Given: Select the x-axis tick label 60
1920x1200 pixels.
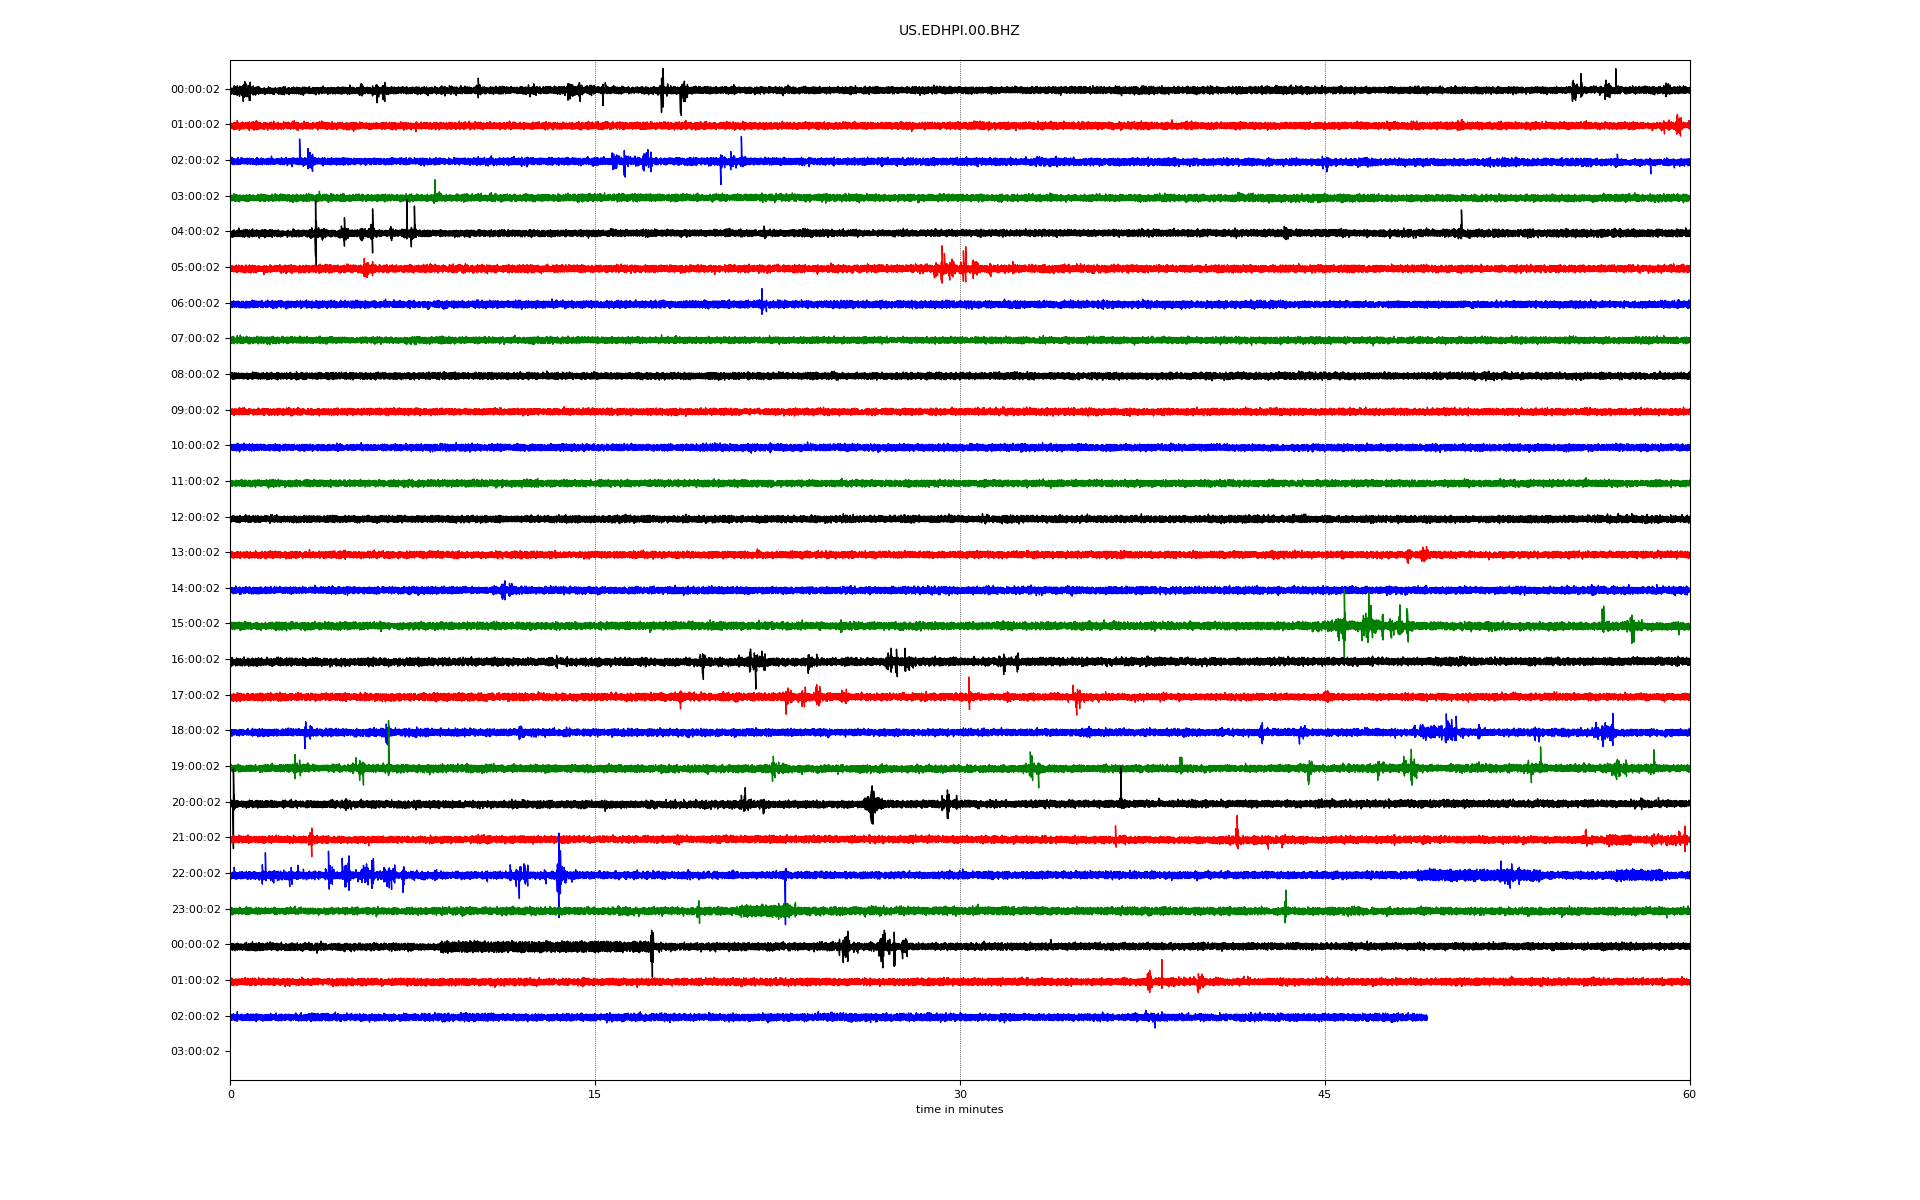Looking at the screenshot, I should coord(1689,1094).
